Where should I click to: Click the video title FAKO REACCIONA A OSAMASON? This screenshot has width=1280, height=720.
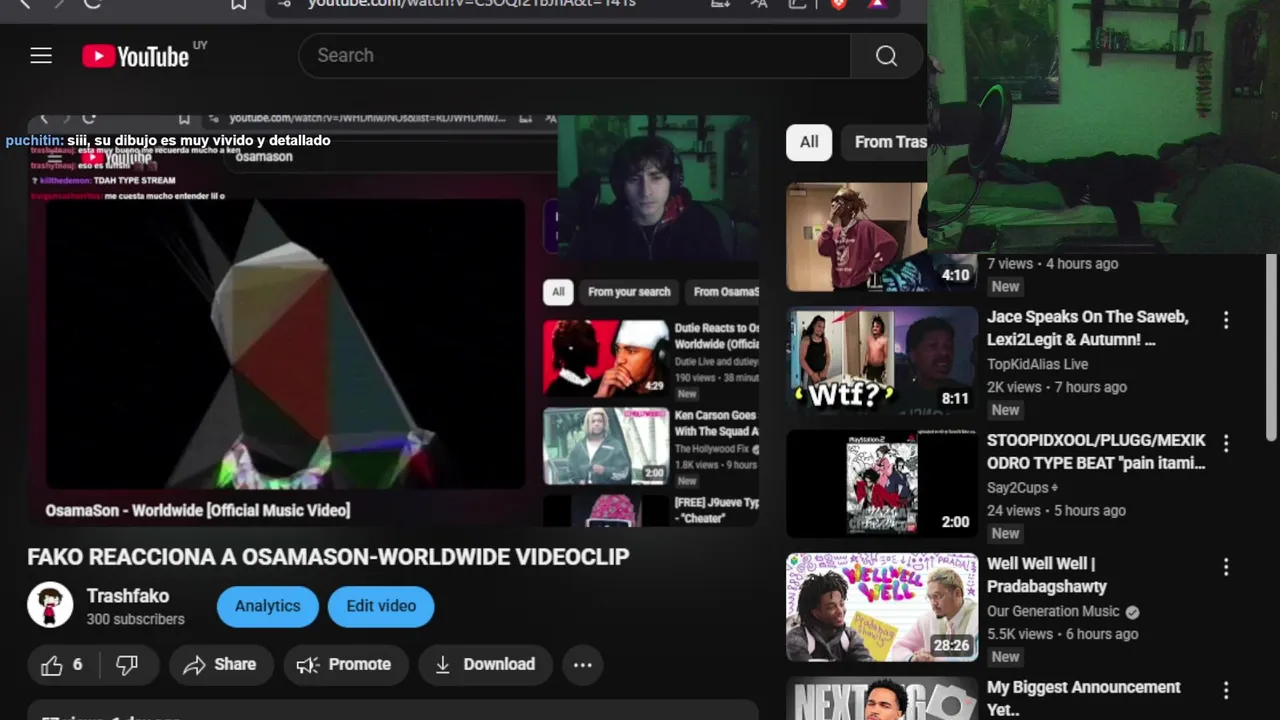tap(328, 557)
